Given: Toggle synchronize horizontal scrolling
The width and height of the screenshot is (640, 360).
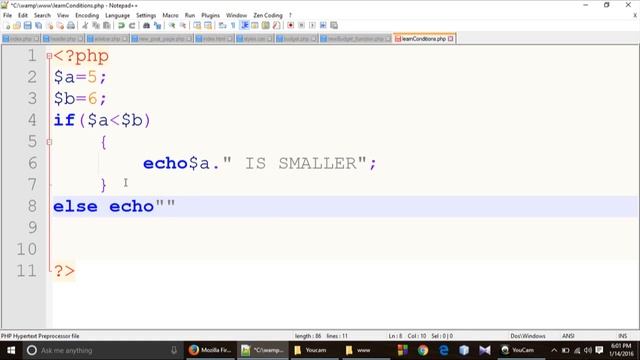Looking at the screenshot, I should tap(208, 26).
